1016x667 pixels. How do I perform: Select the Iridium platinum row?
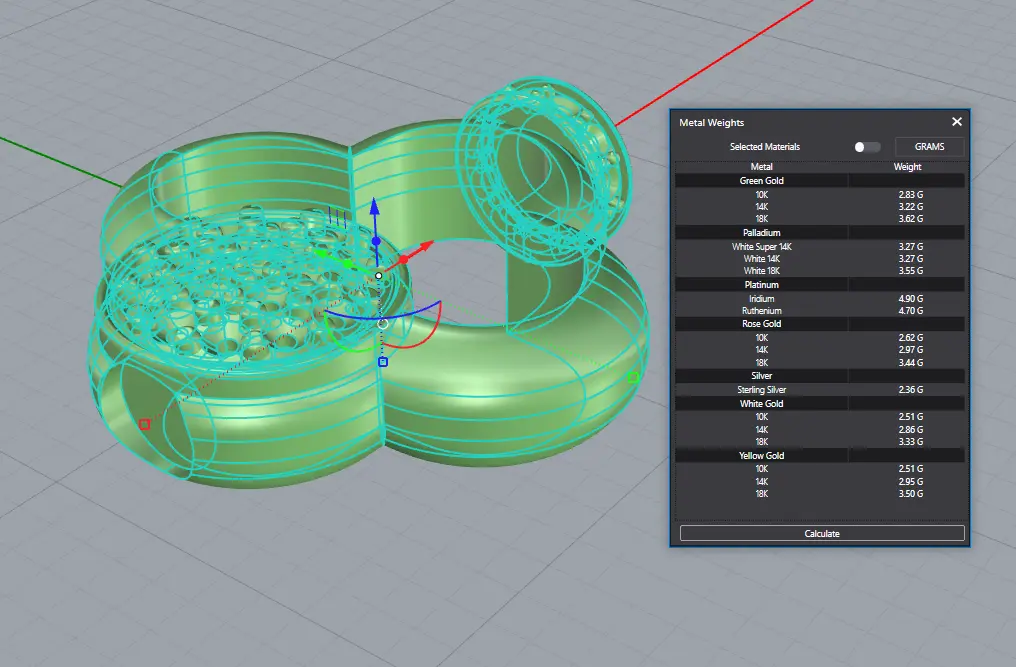click(761, 299)
